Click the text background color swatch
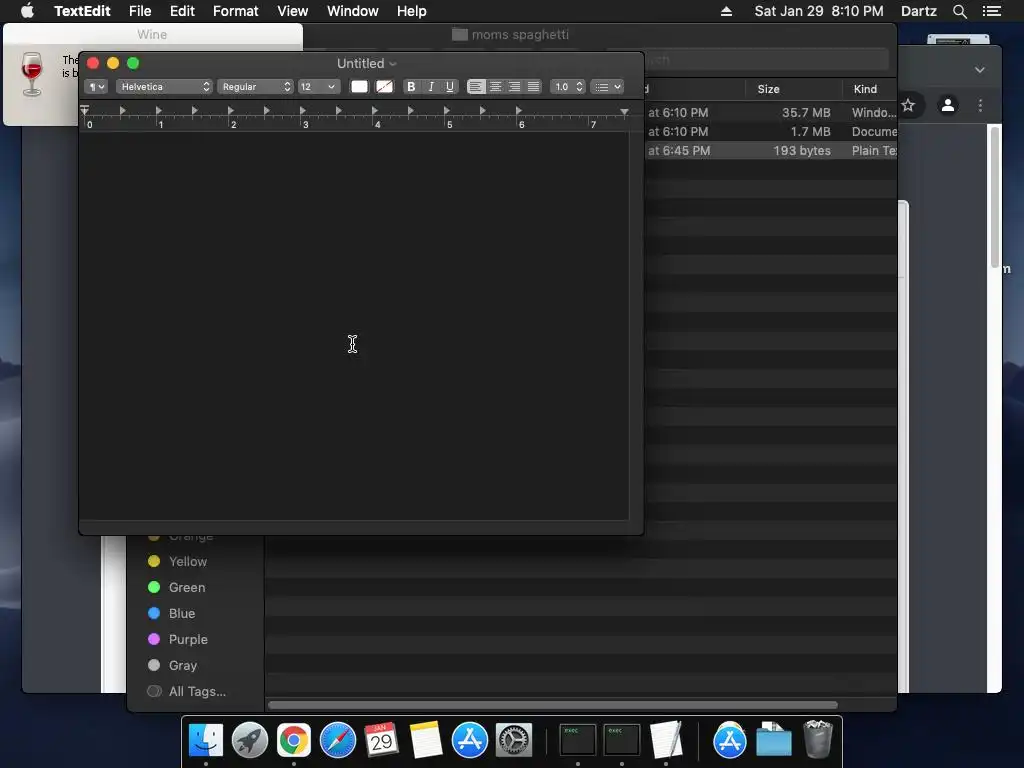1024x768 pixels. (x=385, y=87)
